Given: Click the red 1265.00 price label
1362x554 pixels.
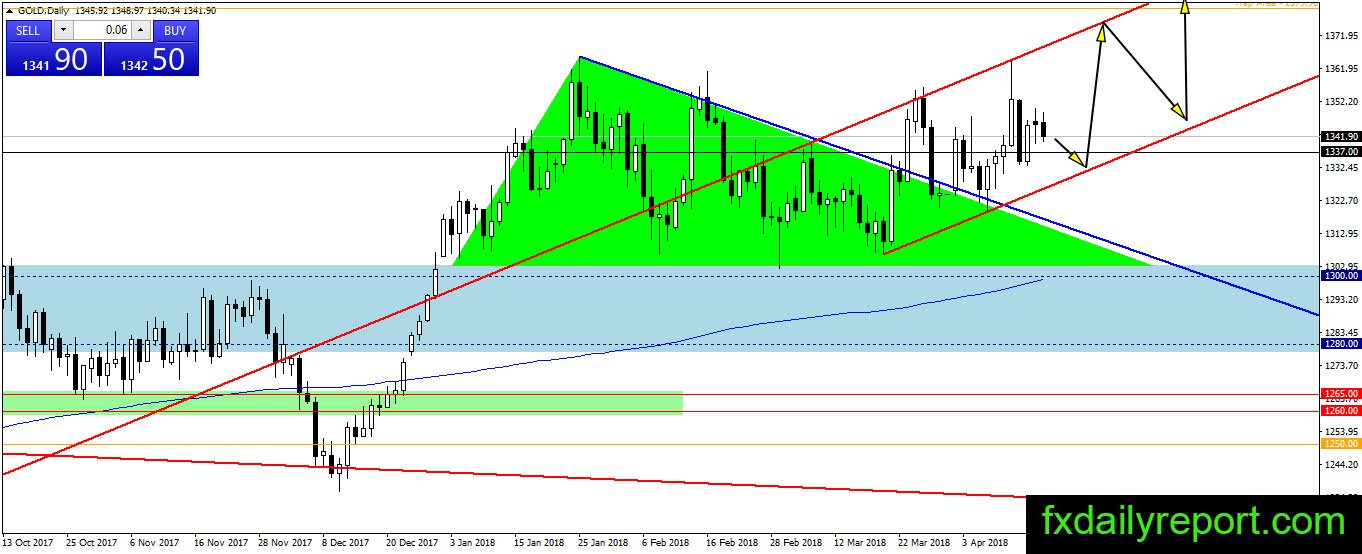Looking at the screenshot, I should (1340, 394).
